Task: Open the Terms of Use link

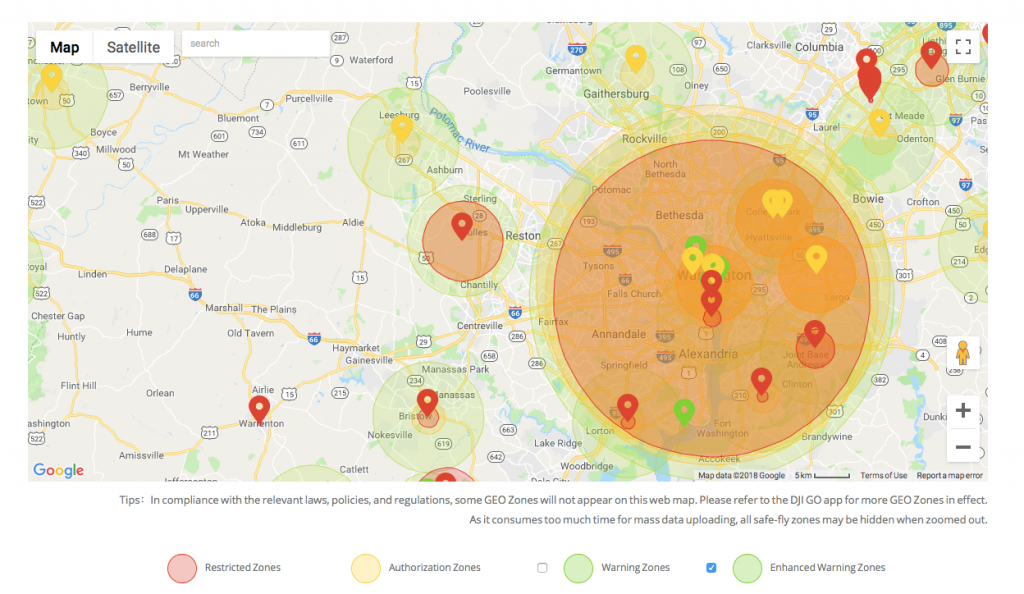Action: tap(884, 475)
